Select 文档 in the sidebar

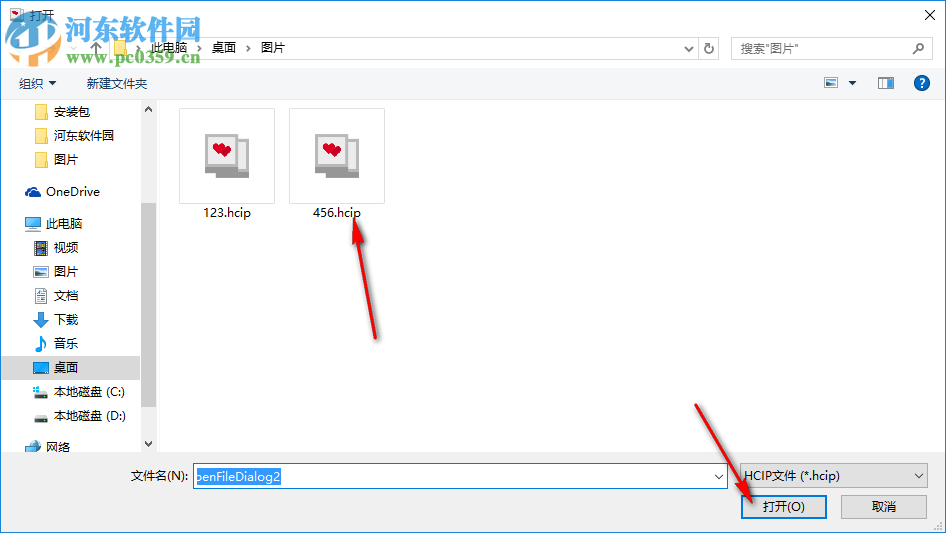pos(65,296)
